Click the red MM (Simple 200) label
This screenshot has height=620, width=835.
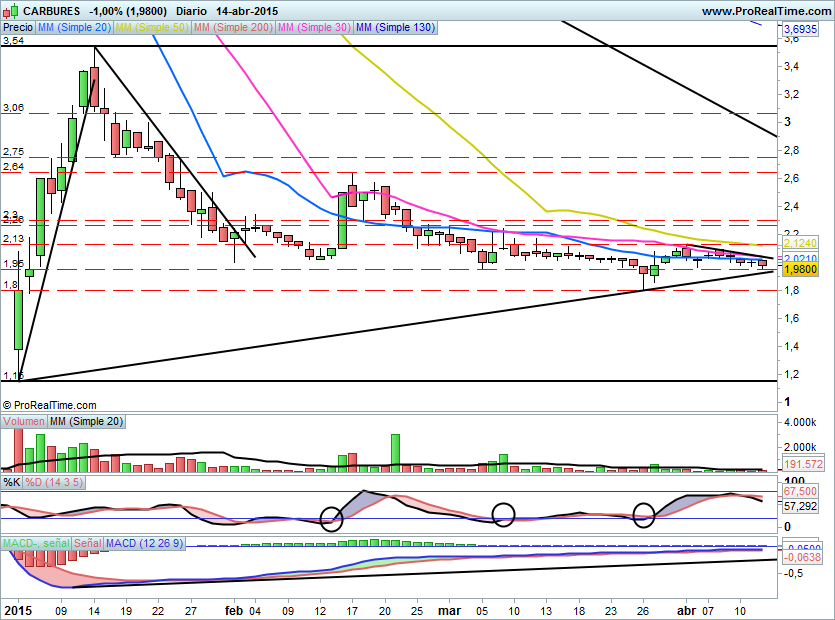[x=231, y=28]
